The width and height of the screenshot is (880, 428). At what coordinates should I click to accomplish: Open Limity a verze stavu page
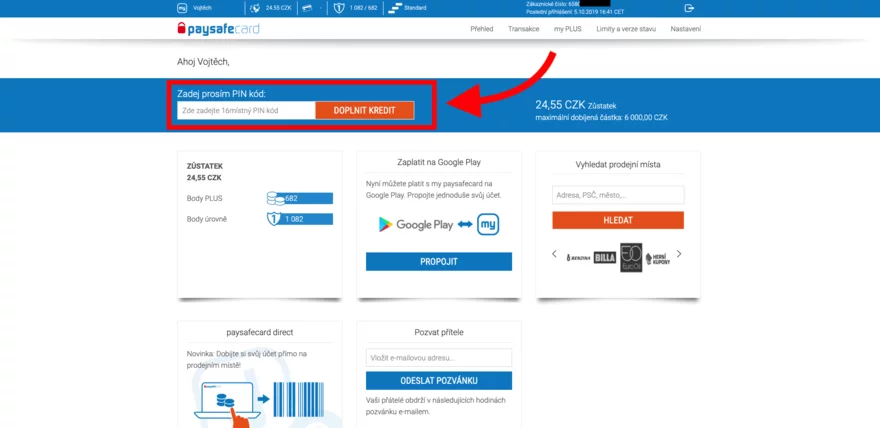tap(628, 29)
